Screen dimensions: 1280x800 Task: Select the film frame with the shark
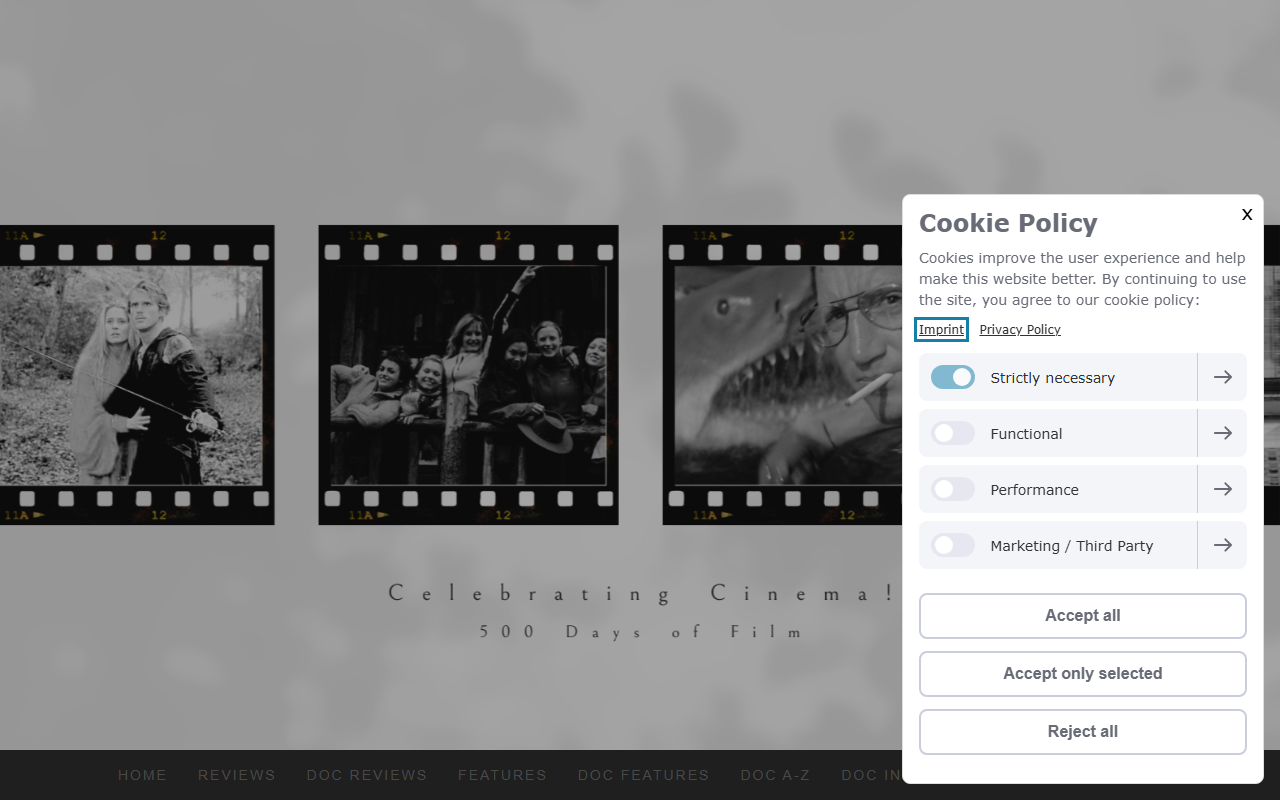(x=782, y=375)
